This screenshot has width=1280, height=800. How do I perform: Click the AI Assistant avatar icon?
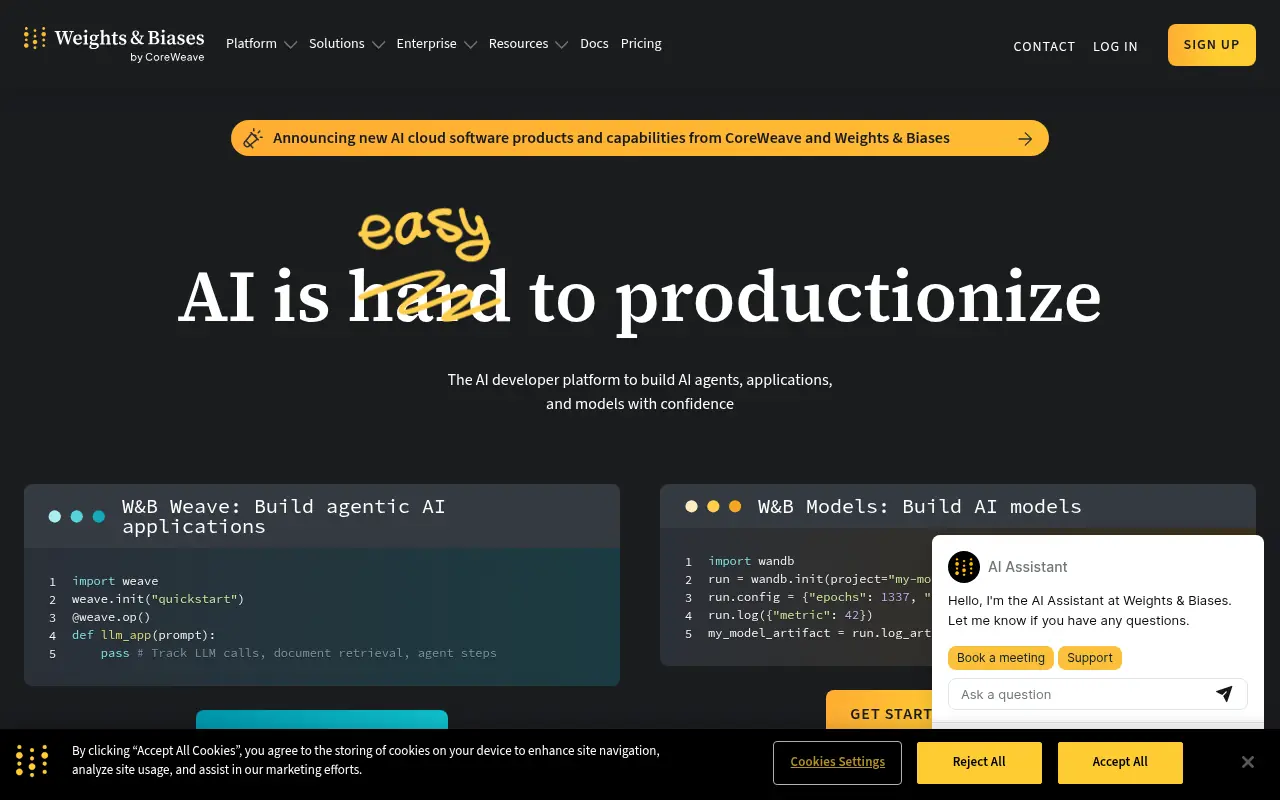(x=964, y=567)
